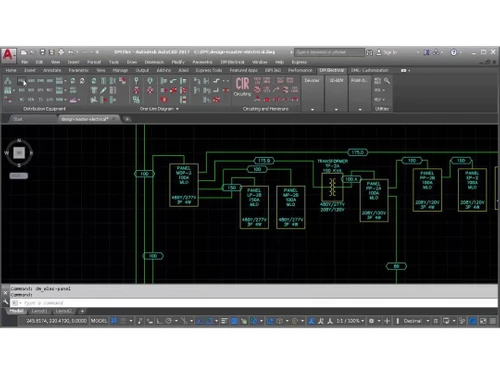Click the wrench customize icon by command line
This screenshot has height=375, width=500.
coord(5,302)
